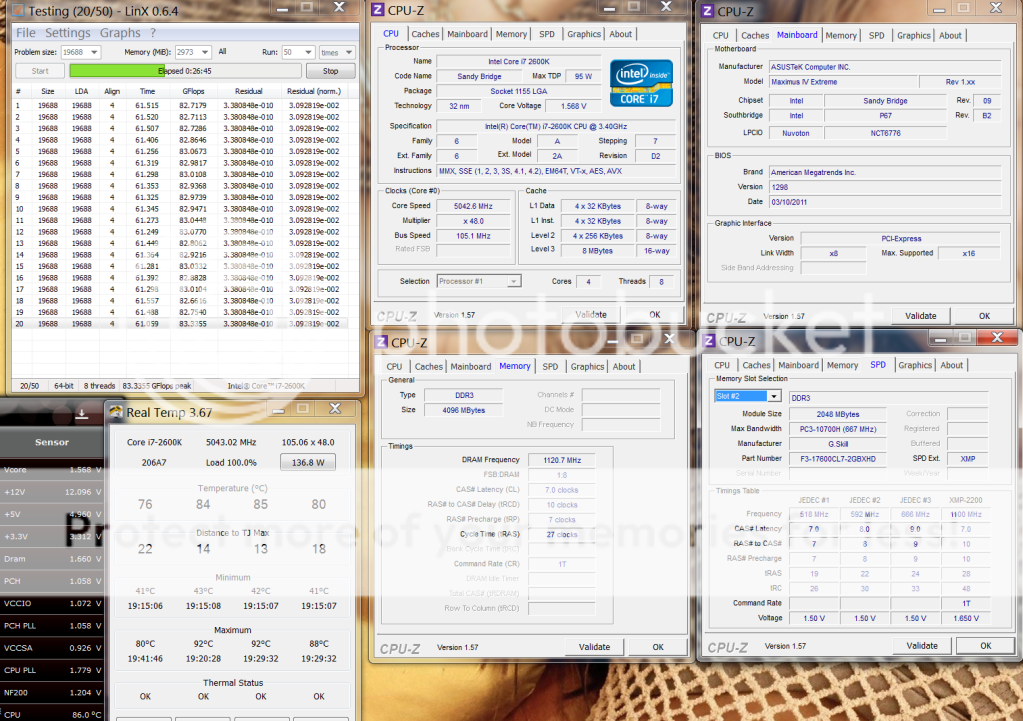Viewport: 1023px width, 721px height.
Task: Open Graphics tab in CPU-Z Memory window
Action: pos(587,367)
